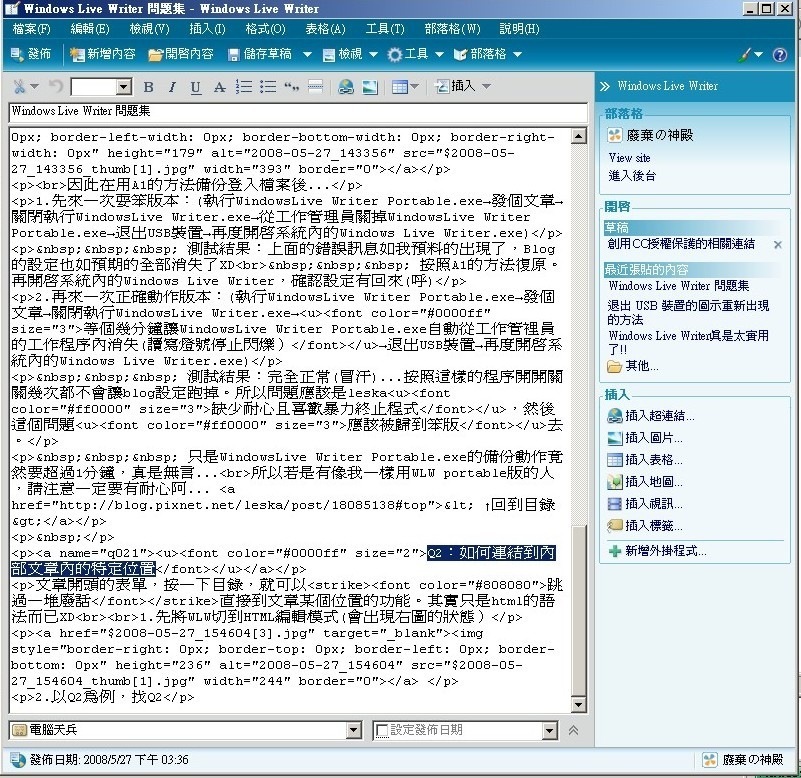The height and width of the screenshot is (778, 801).
Task: Open the 檢視(V) menu
Action: click(149, 29)
